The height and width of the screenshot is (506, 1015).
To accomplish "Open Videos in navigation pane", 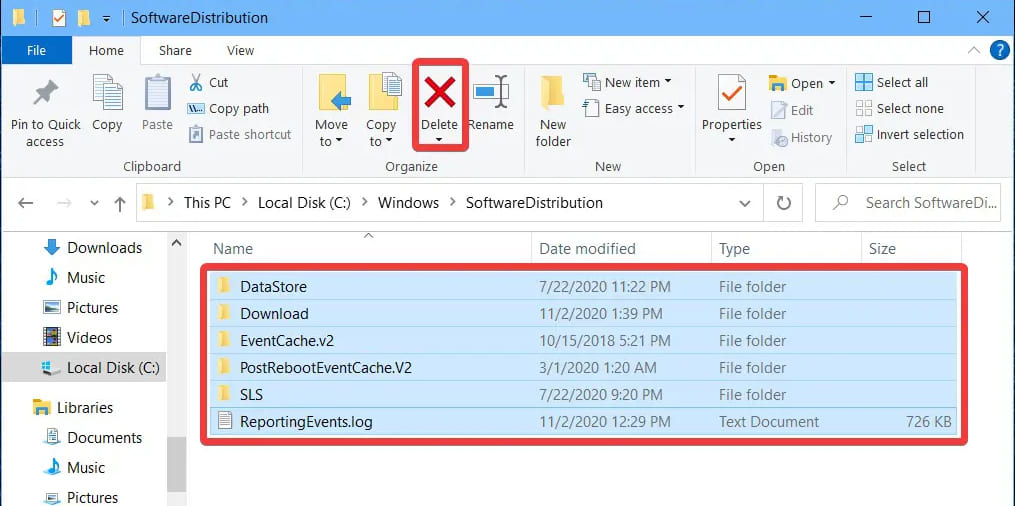I will pyautogui.click(x=77, y=337).
